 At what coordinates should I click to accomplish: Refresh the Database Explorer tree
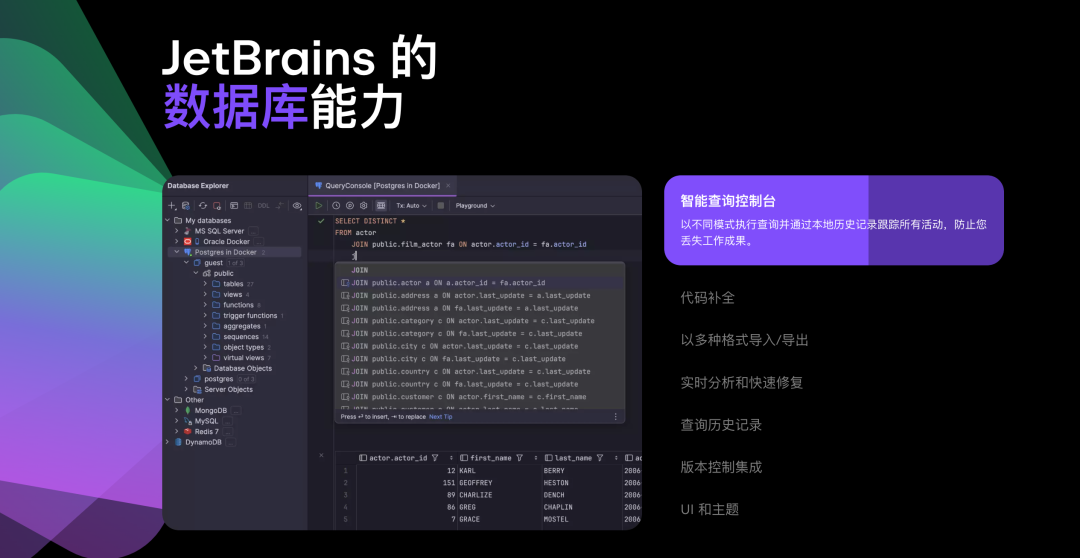202,205
